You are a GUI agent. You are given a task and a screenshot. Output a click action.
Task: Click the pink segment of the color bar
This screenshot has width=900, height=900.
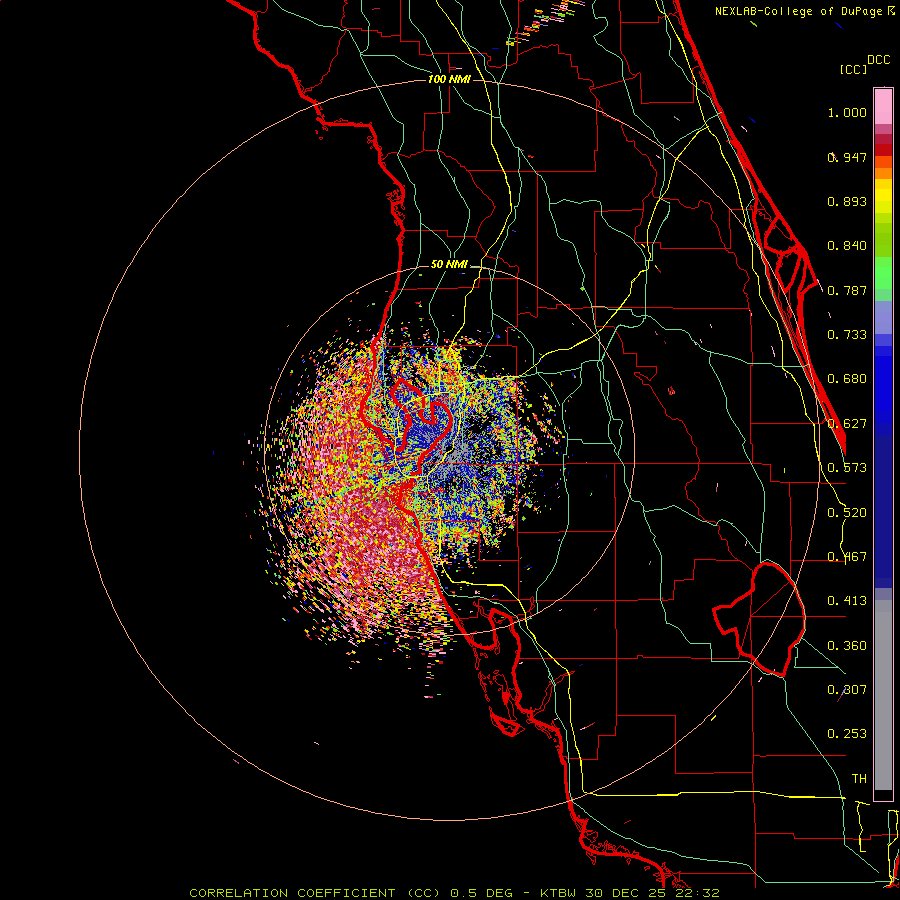tap(883, 107)
